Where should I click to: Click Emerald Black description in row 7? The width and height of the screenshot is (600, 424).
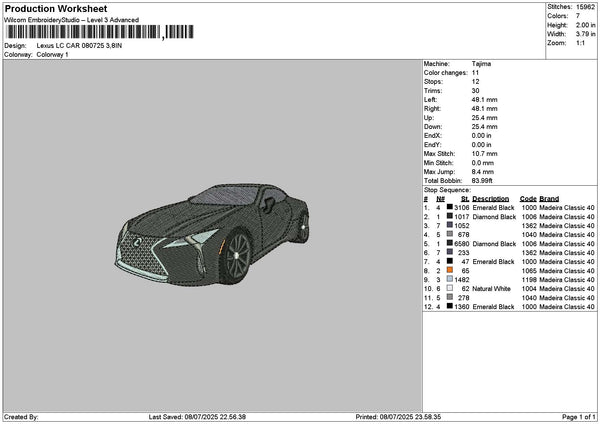(x=493, y=262)
